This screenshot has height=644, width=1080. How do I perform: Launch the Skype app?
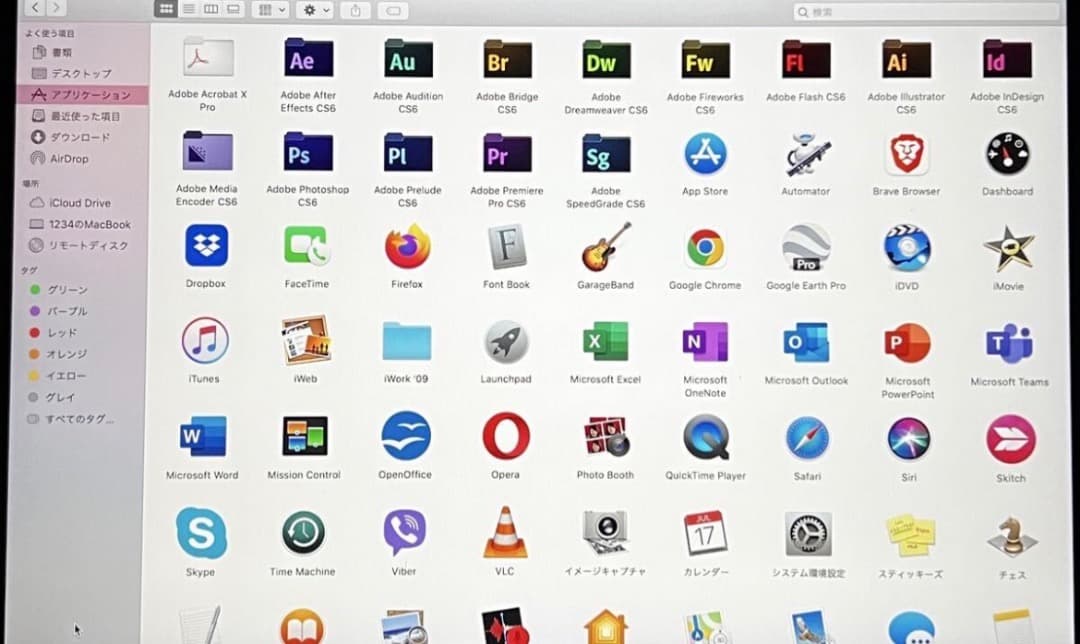[x=201, y=533]
